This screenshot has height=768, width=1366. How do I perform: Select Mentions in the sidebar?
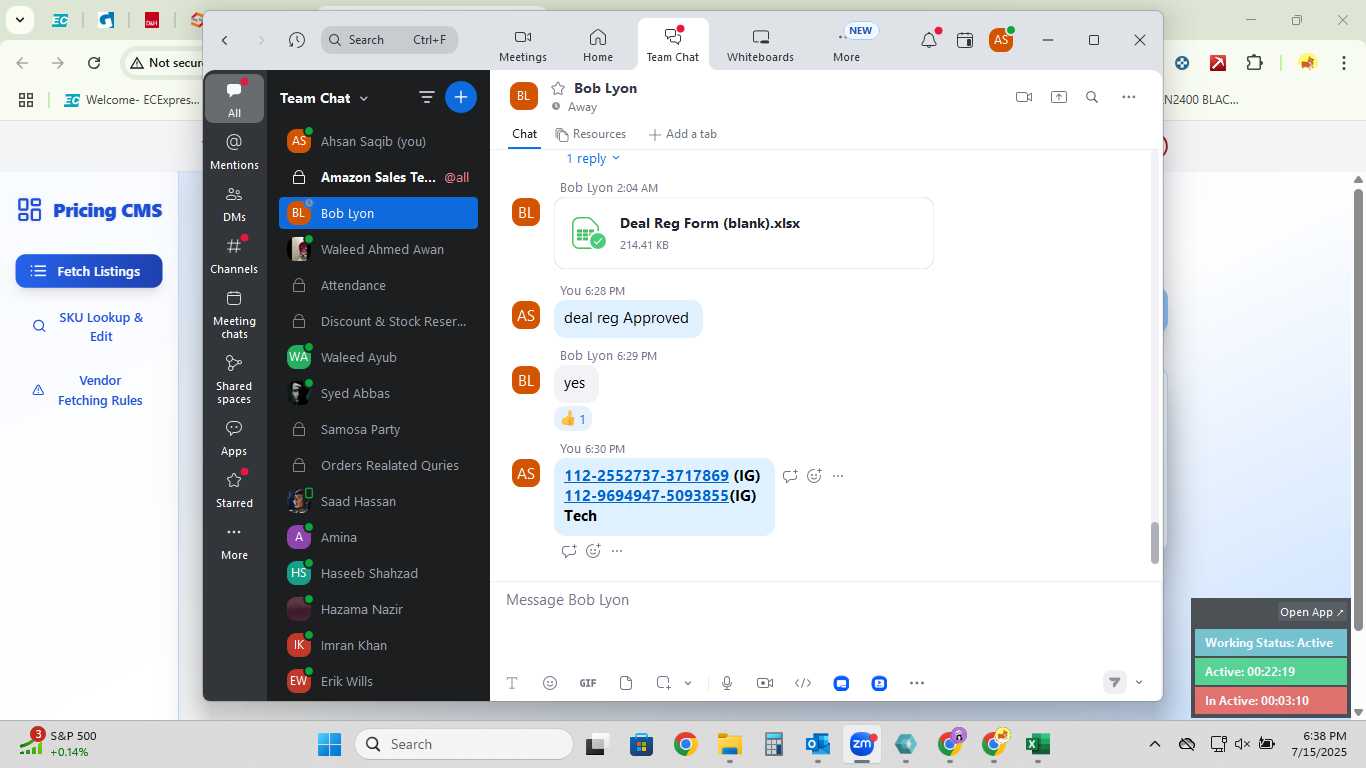pyautogui.click(x=234, y=152)
